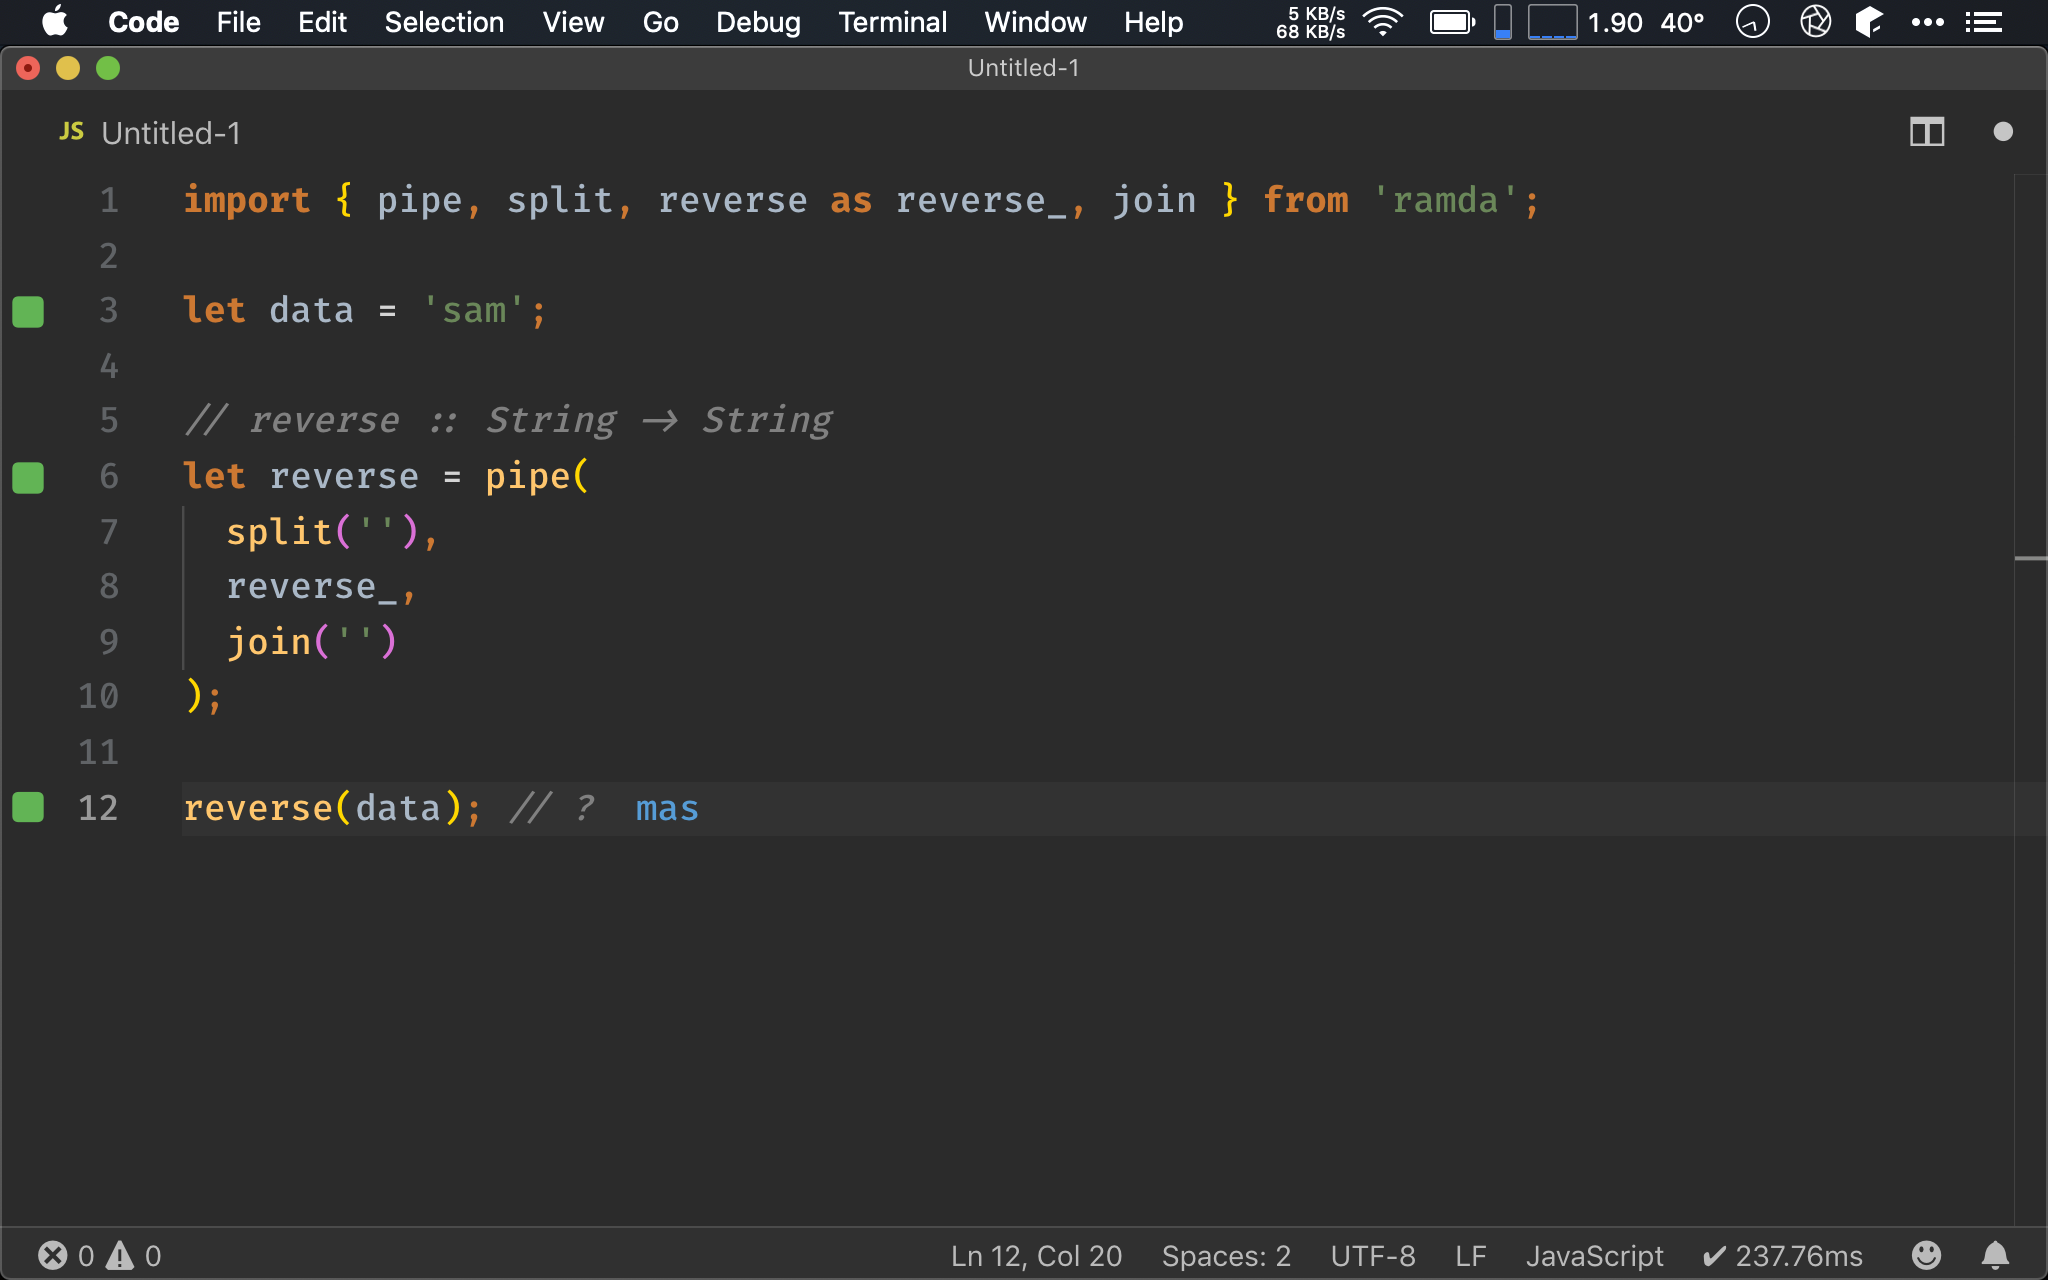Click the network speed indicator in menu bar
This screenshot has width=2048, height=1280.
coord(1310,22)
